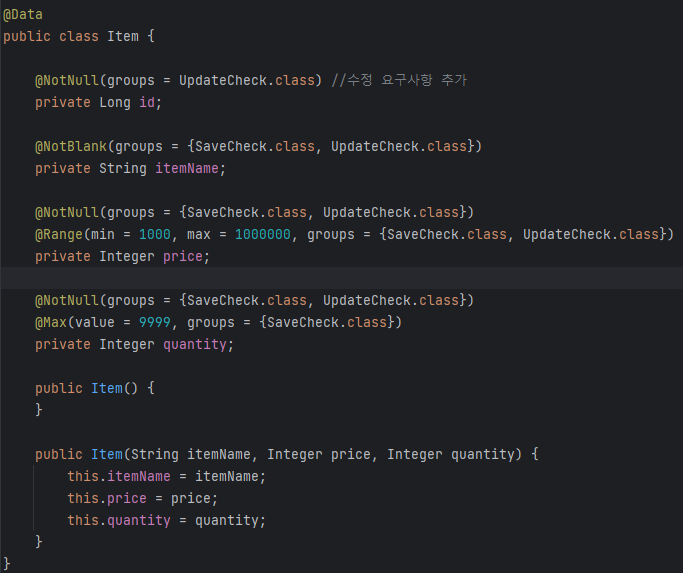Image resolution: width=683 pixels, height=573 pixels.
Task: Click the Long type keyword
Action: pos(115,102)
